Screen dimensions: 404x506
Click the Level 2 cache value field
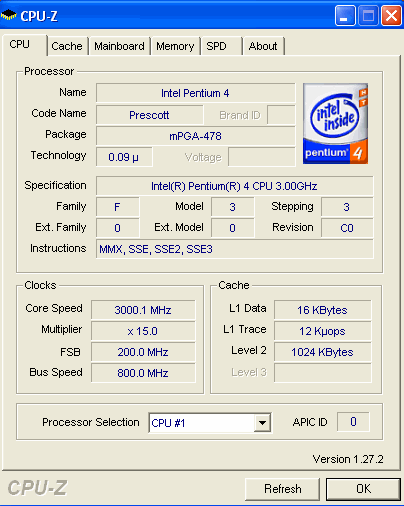pyautogui.click(x=322, y=352)
